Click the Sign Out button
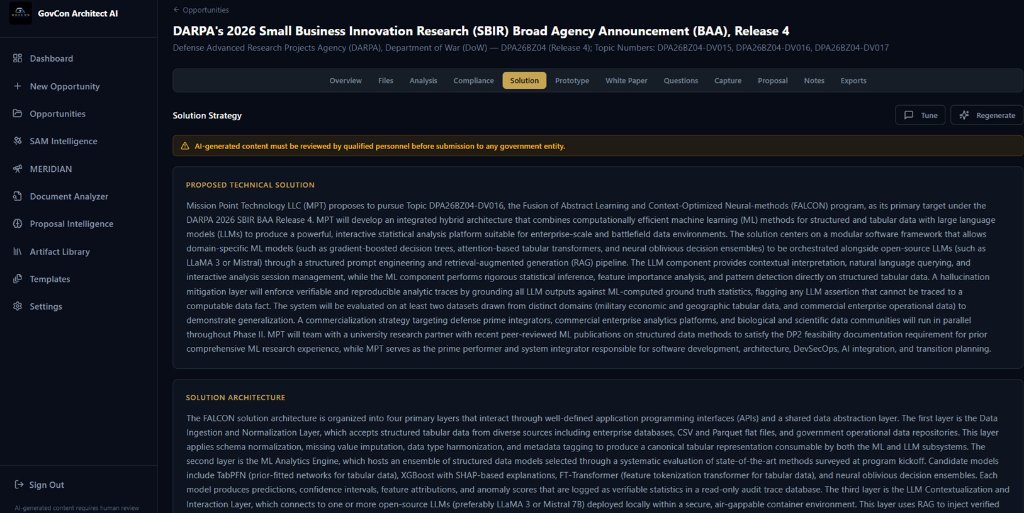 point(39,484)
